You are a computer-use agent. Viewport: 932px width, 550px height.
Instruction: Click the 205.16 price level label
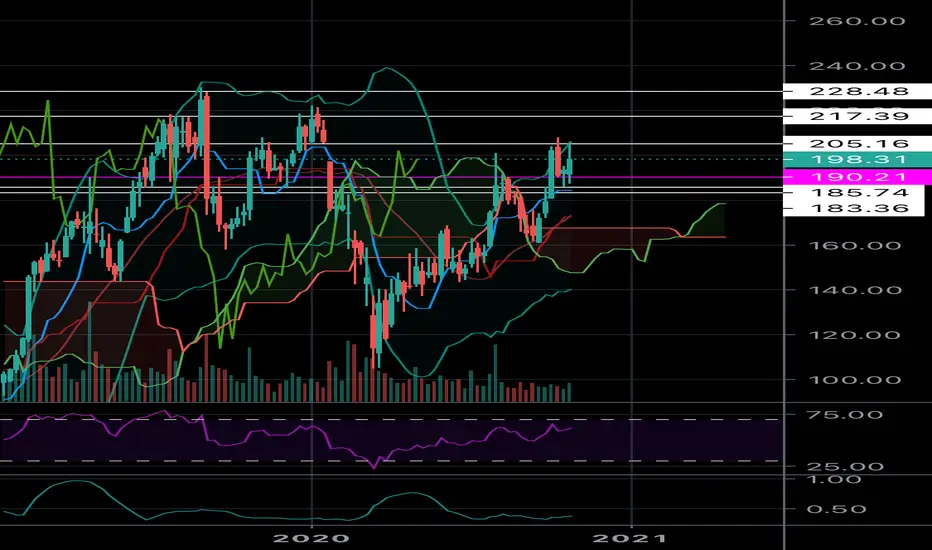858,143
